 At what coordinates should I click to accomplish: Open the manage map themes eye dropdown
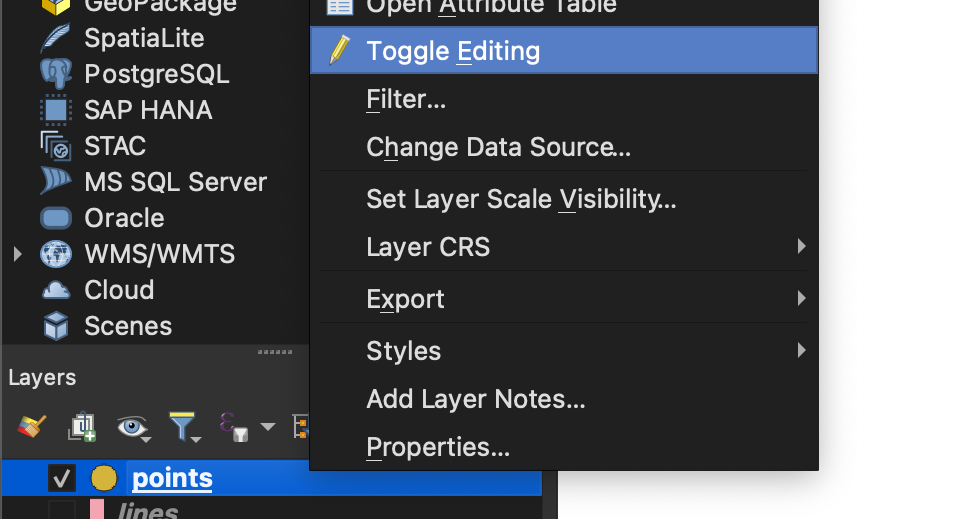tap(133, 428)
